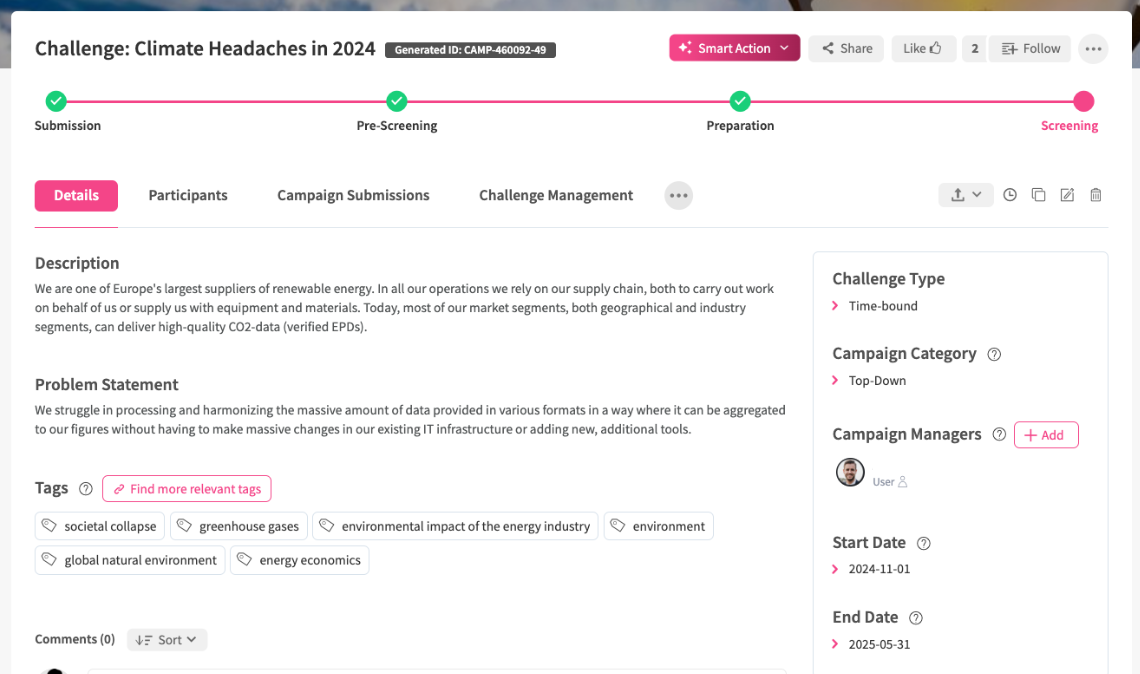Open the Campaign Submissions tab
1140x674 pixels.
click(353, 195)
